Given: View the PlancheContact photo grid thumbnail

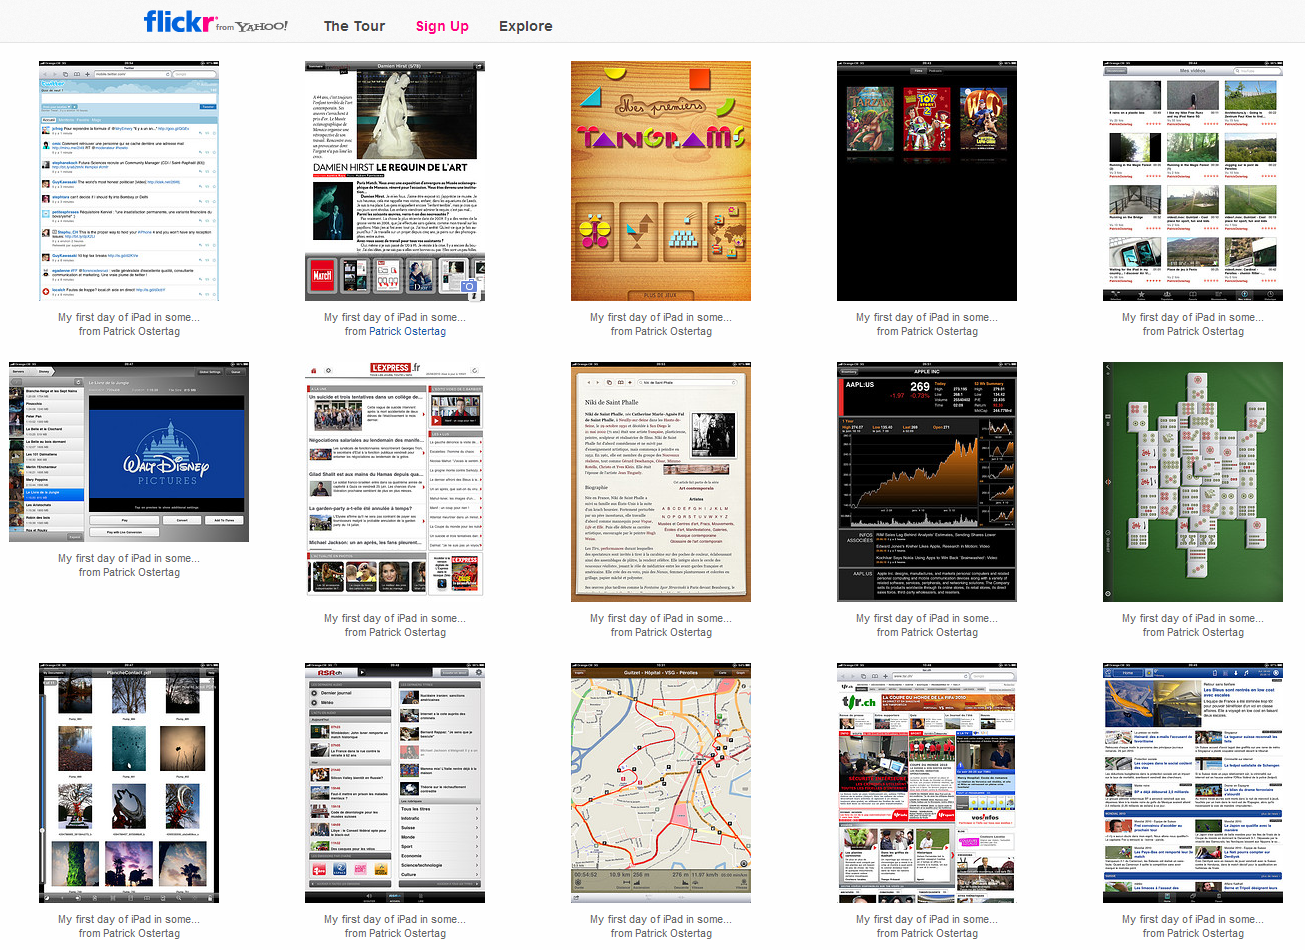Looking at the screenshot, I should 129,783.
